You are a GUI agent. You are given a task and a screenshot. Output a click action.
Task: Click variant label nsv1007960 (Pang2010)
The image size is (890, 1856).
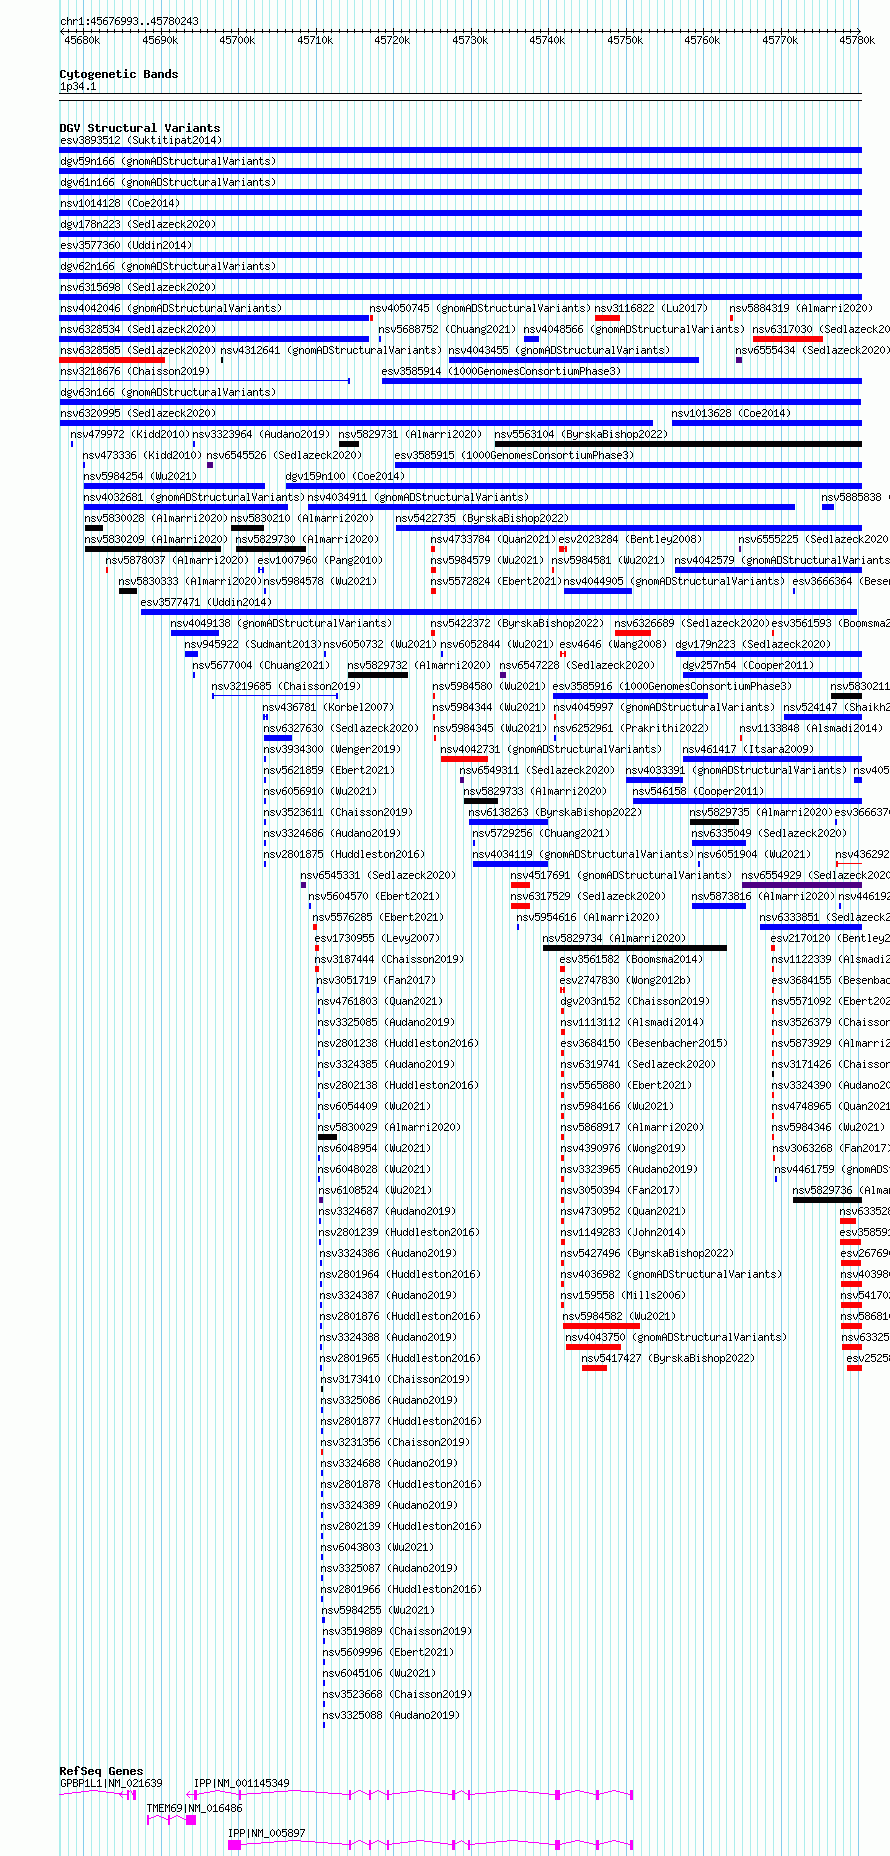click(x=320, y=560)
